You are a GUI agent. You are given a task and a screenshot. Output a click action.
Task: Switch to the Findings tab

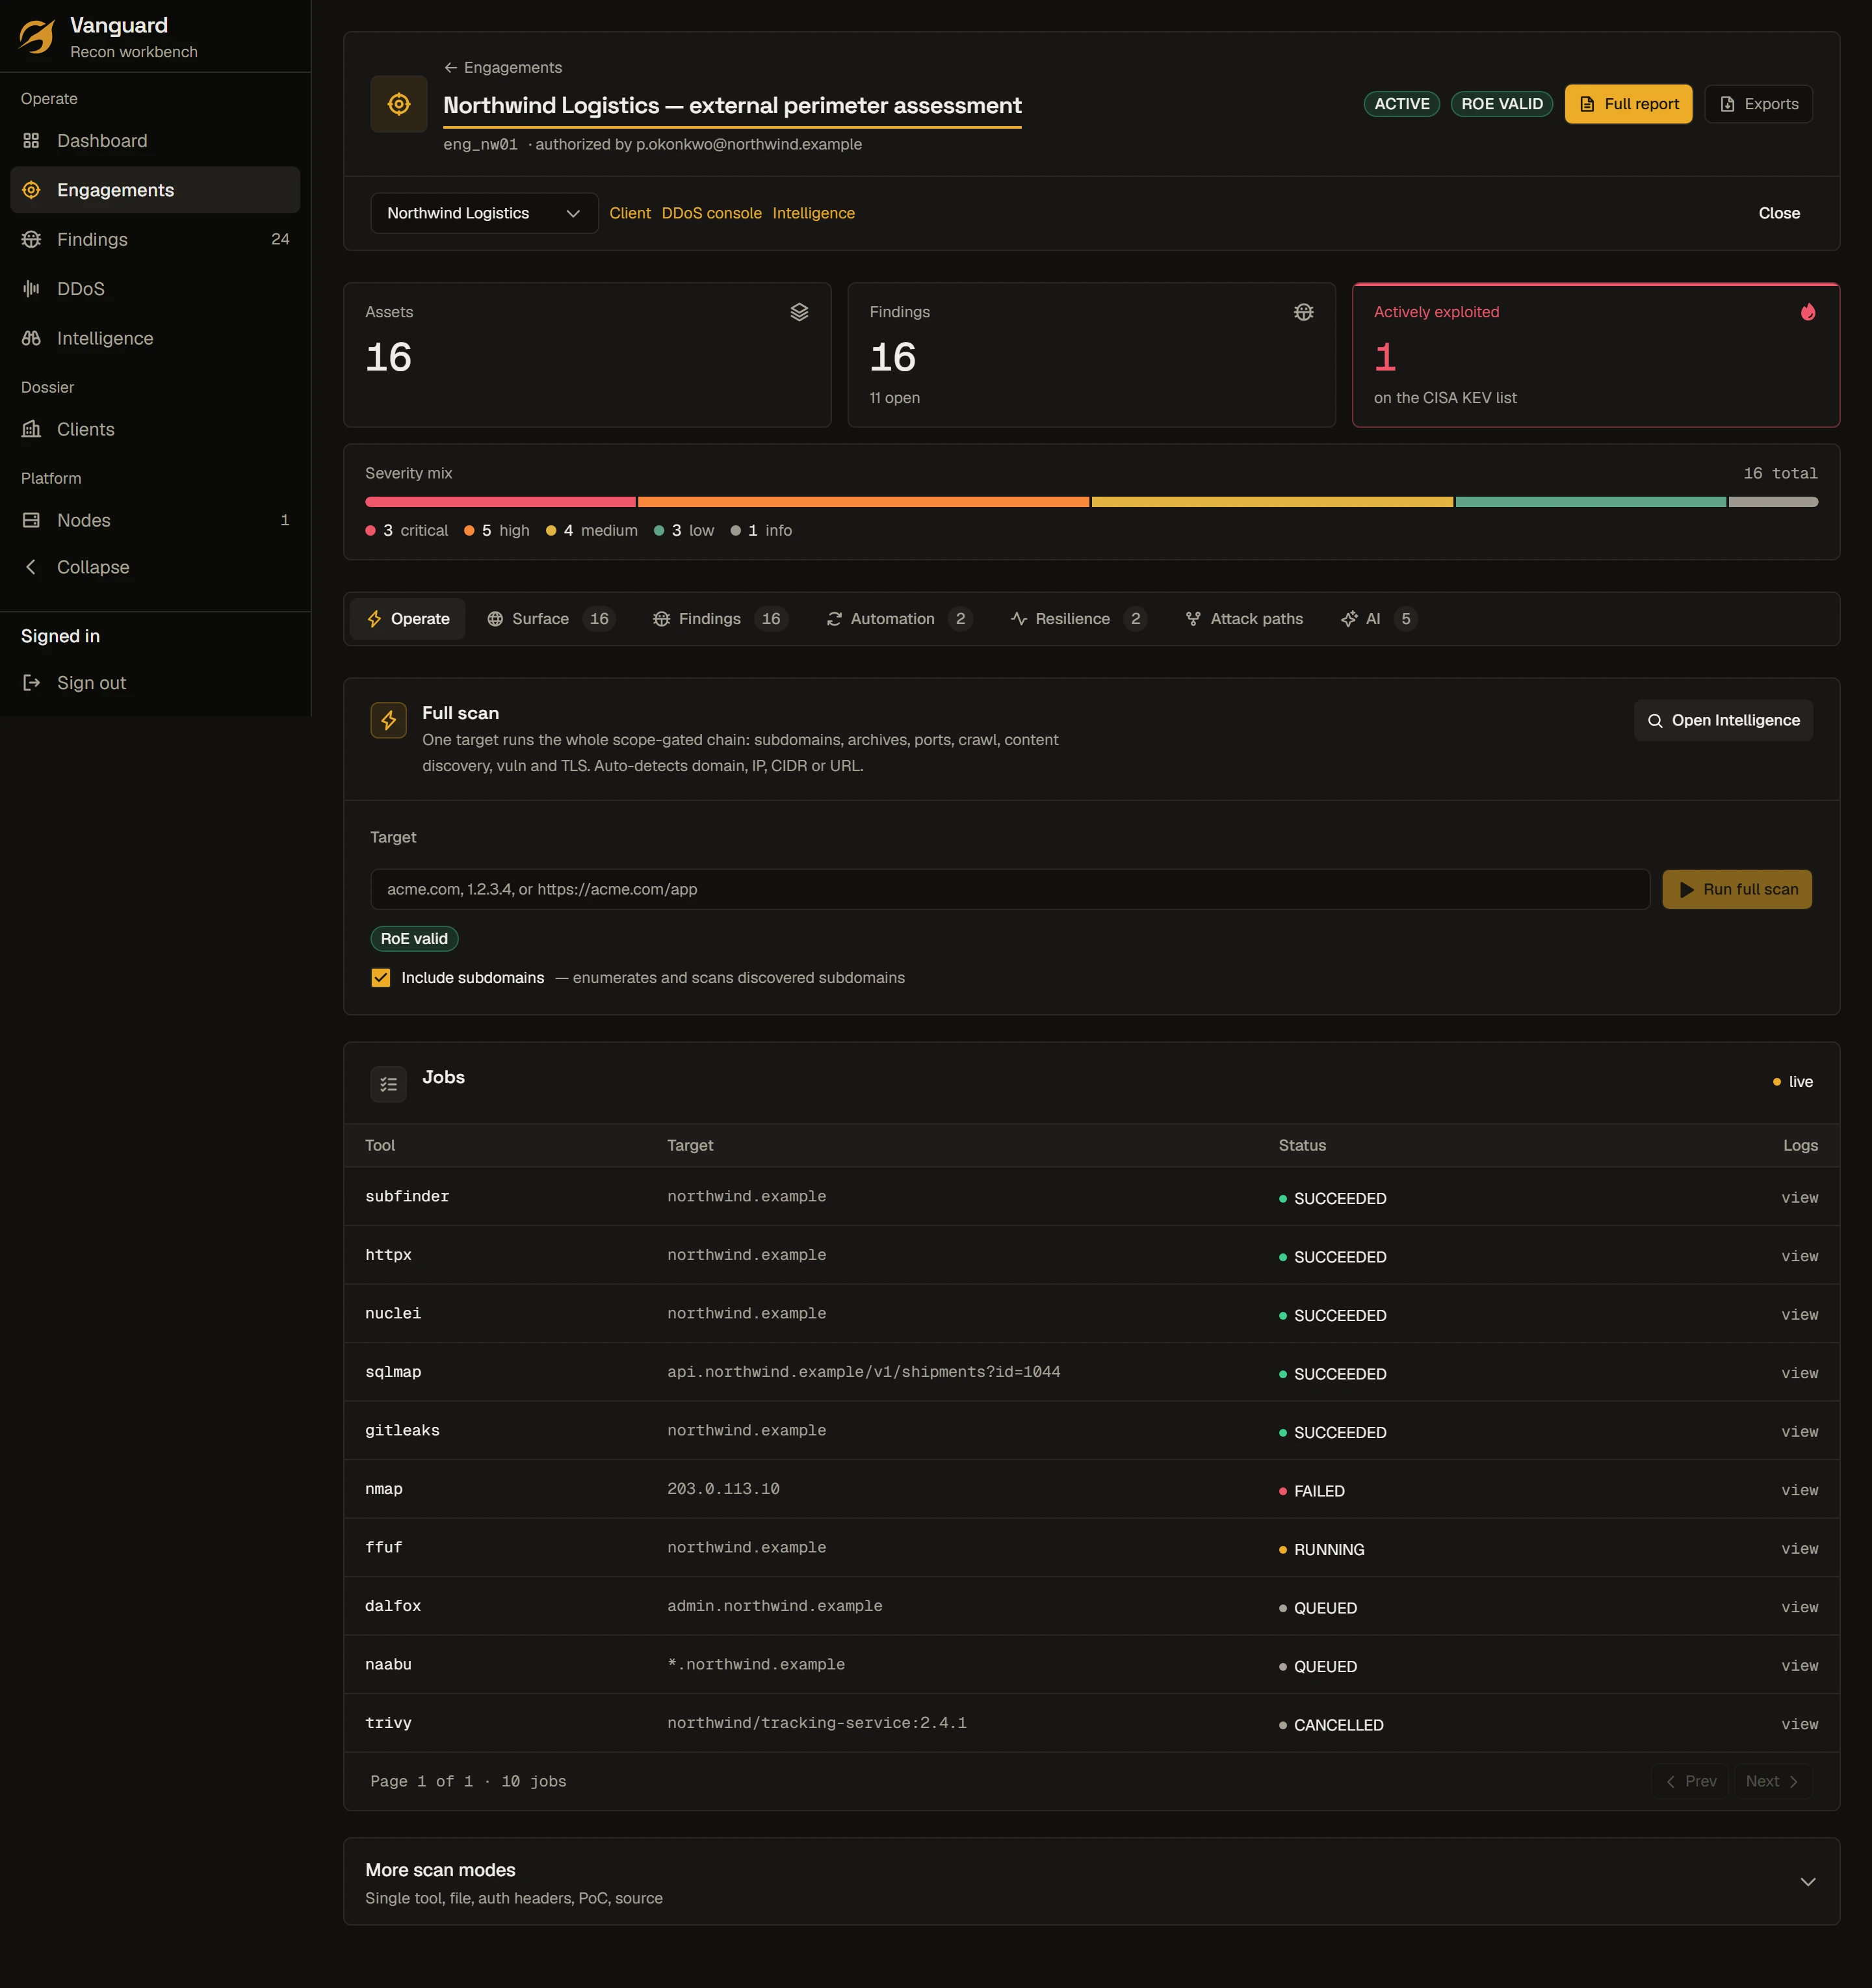point(720,619)
